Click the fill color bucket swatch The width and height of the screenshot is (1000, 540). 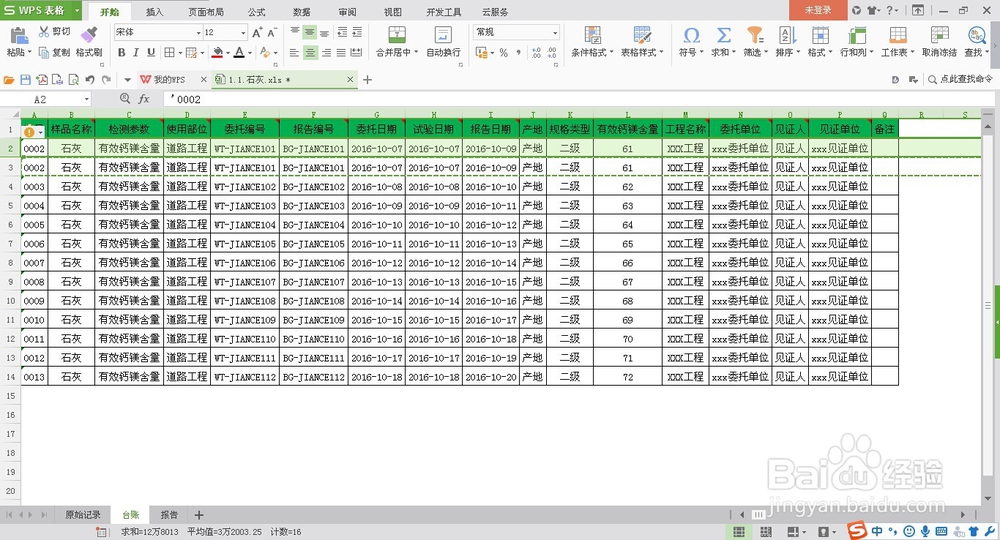tap(217, 53)
